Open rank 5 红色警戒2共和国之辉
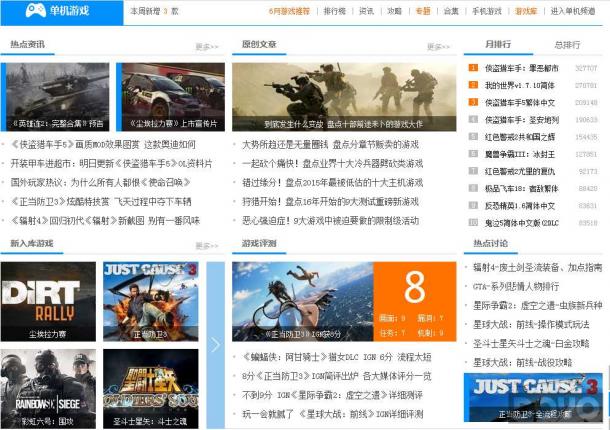 (519, 137)
